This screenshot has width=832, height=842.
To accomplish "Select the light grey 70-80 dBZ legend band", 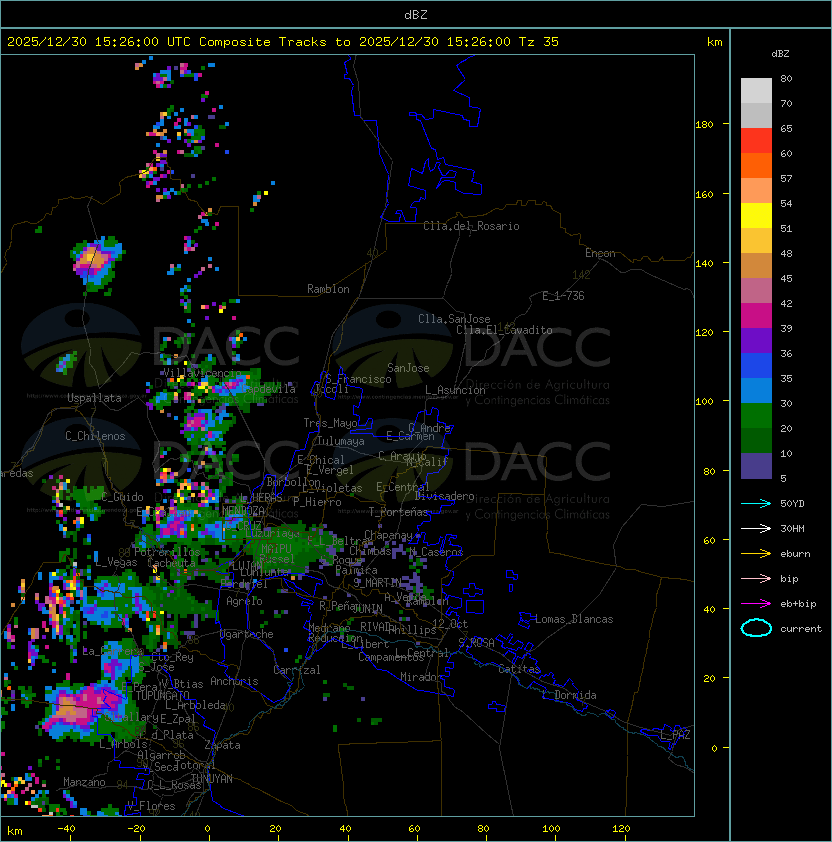I will point(756,91).
